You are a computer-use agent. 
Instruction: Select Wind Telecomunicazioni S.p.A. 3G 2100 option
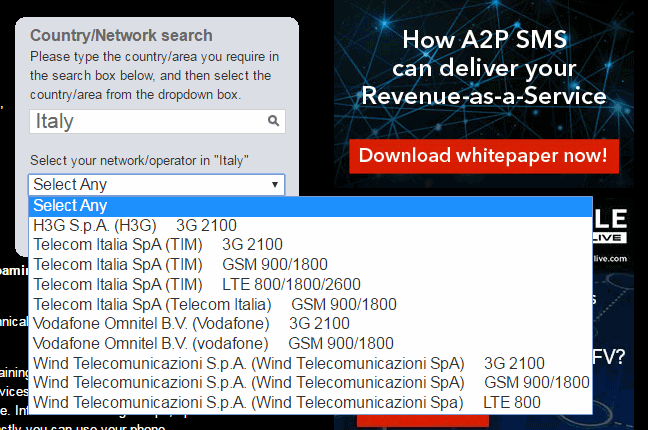310,363
